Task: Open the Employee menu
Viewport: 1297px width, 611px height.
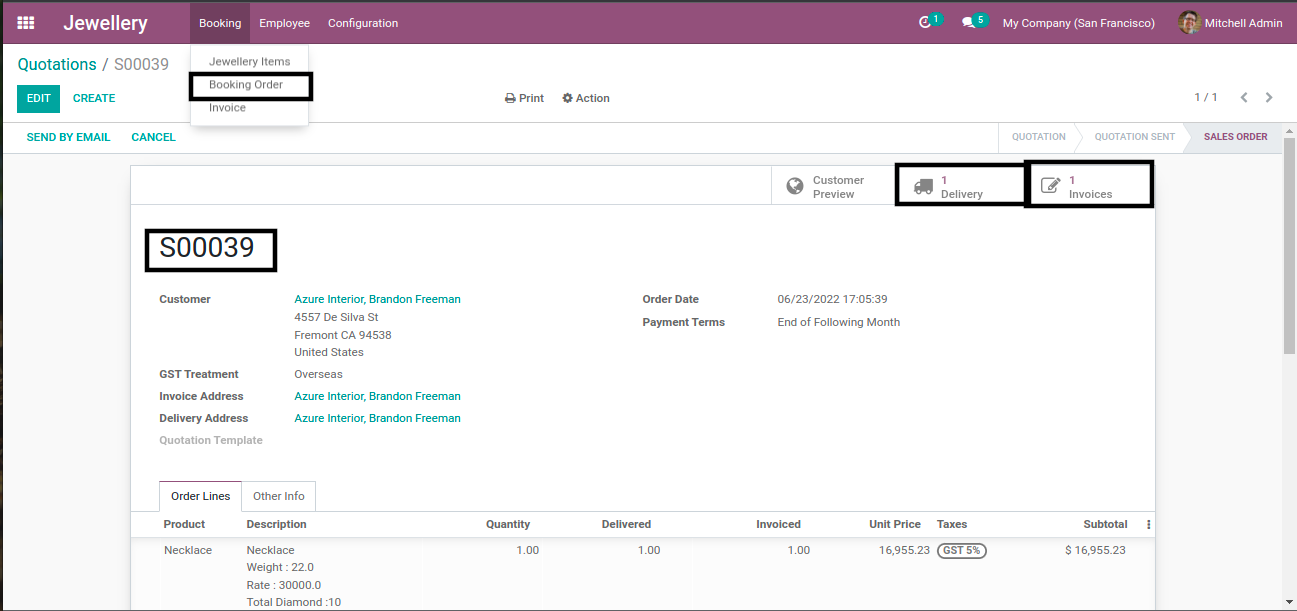Action: pos(284,23)
